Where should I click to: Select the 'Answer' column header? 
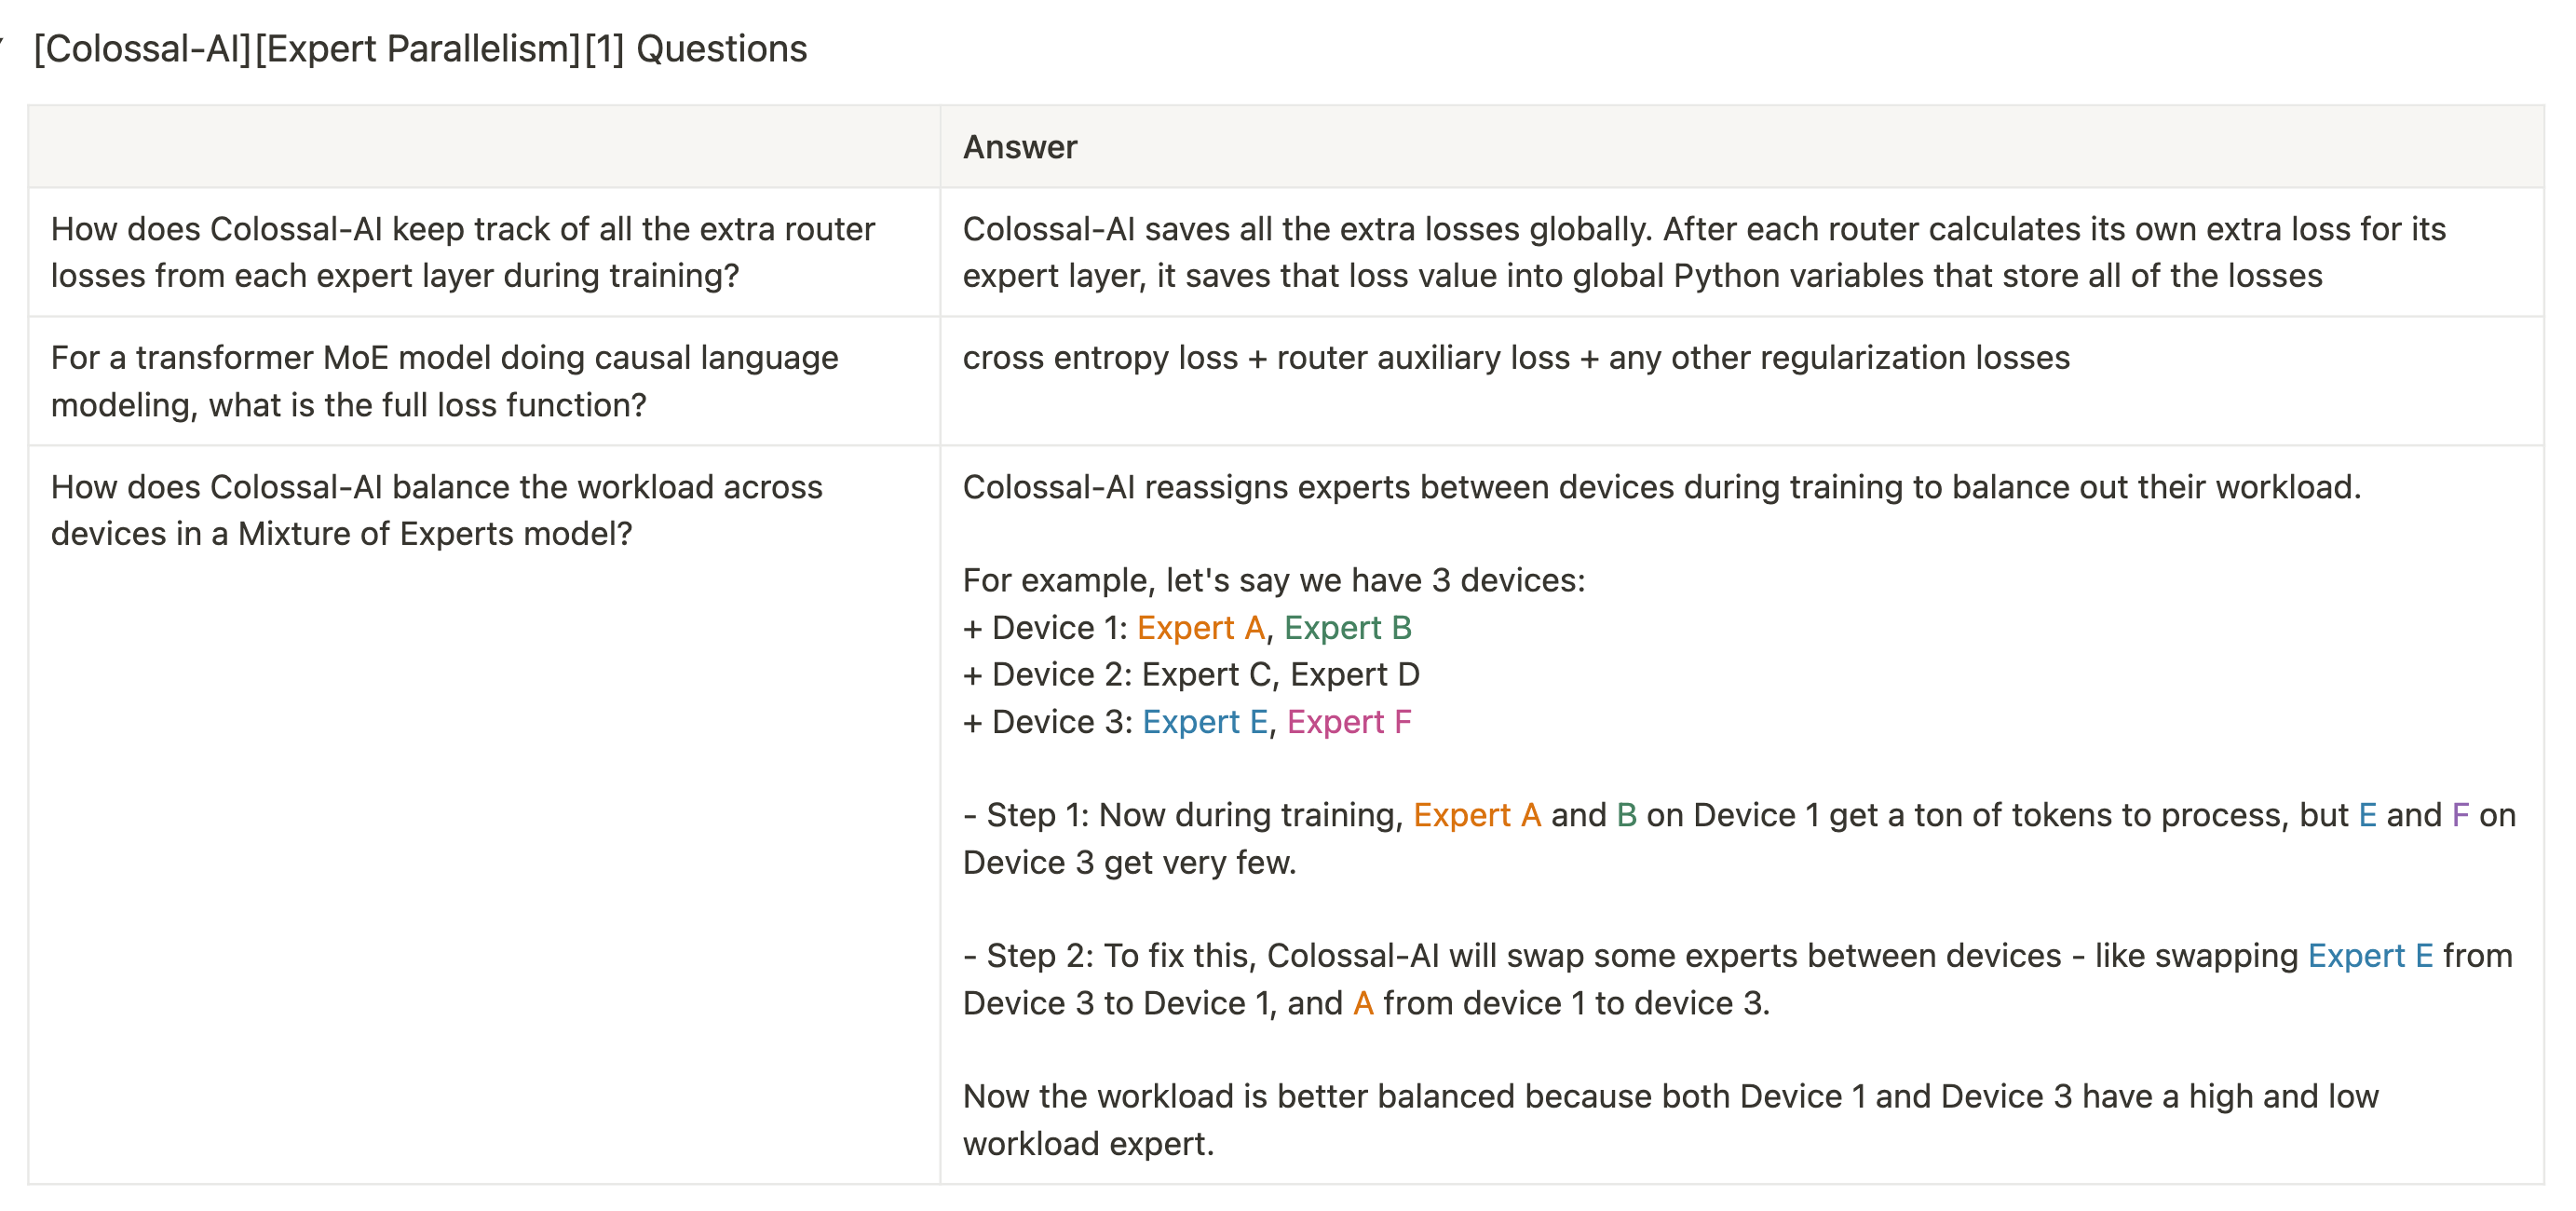(x=1019, y=147)
